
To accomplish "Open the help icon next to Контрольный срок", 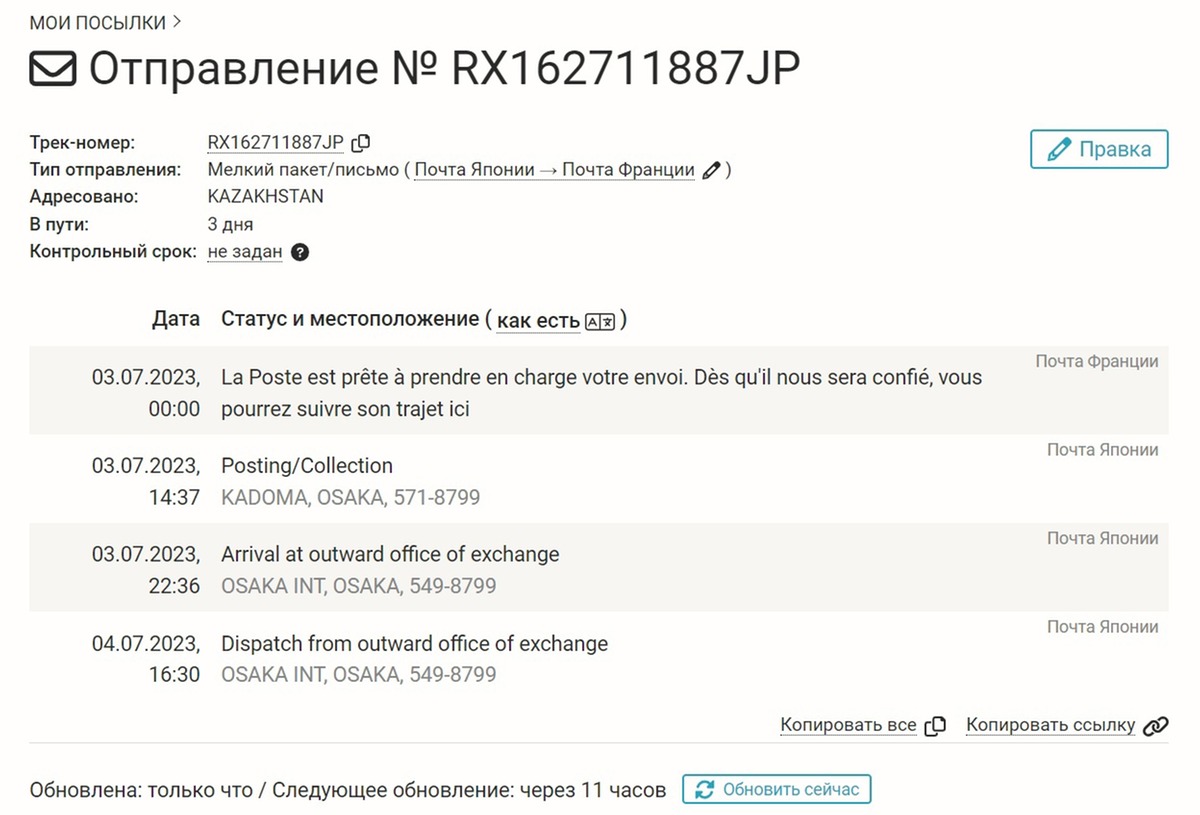I will coord(299,252).
